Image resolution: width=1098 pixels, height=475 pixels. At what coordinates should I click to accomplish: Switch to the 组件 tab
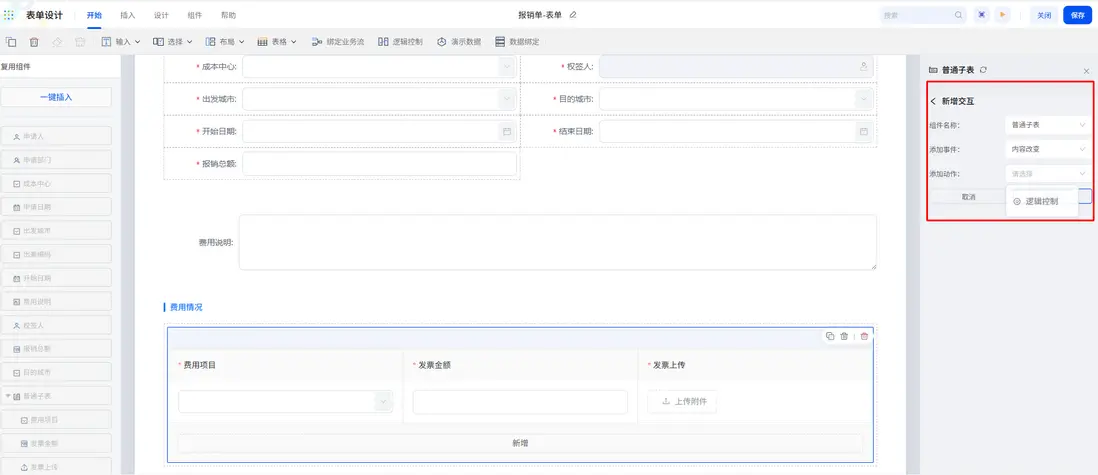pyautogui.click(x=195, y=15)
